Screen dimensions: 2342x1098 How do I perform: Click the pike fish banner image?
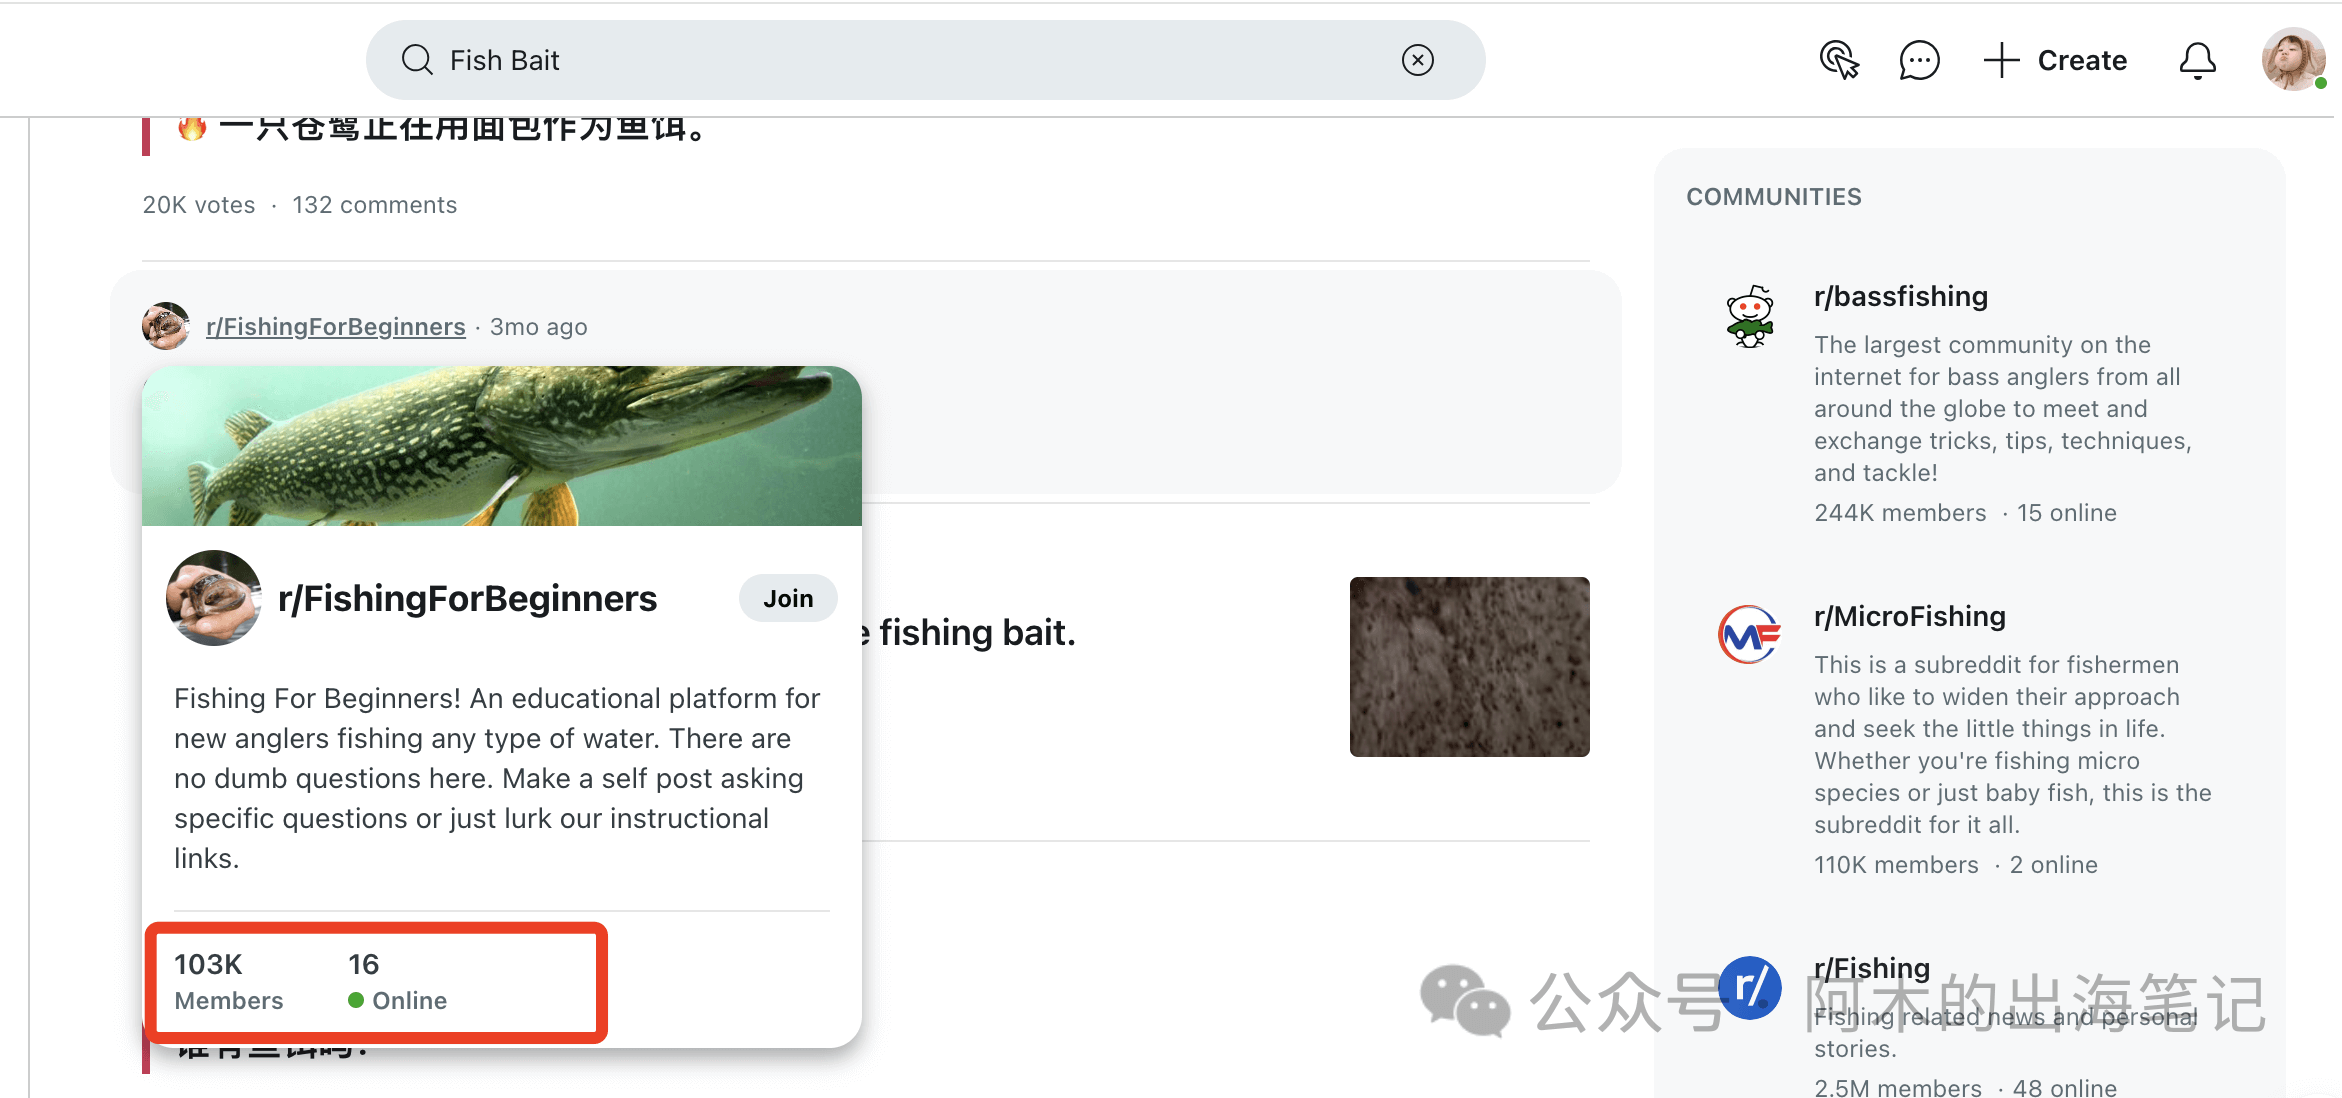(x=502, y=446)
